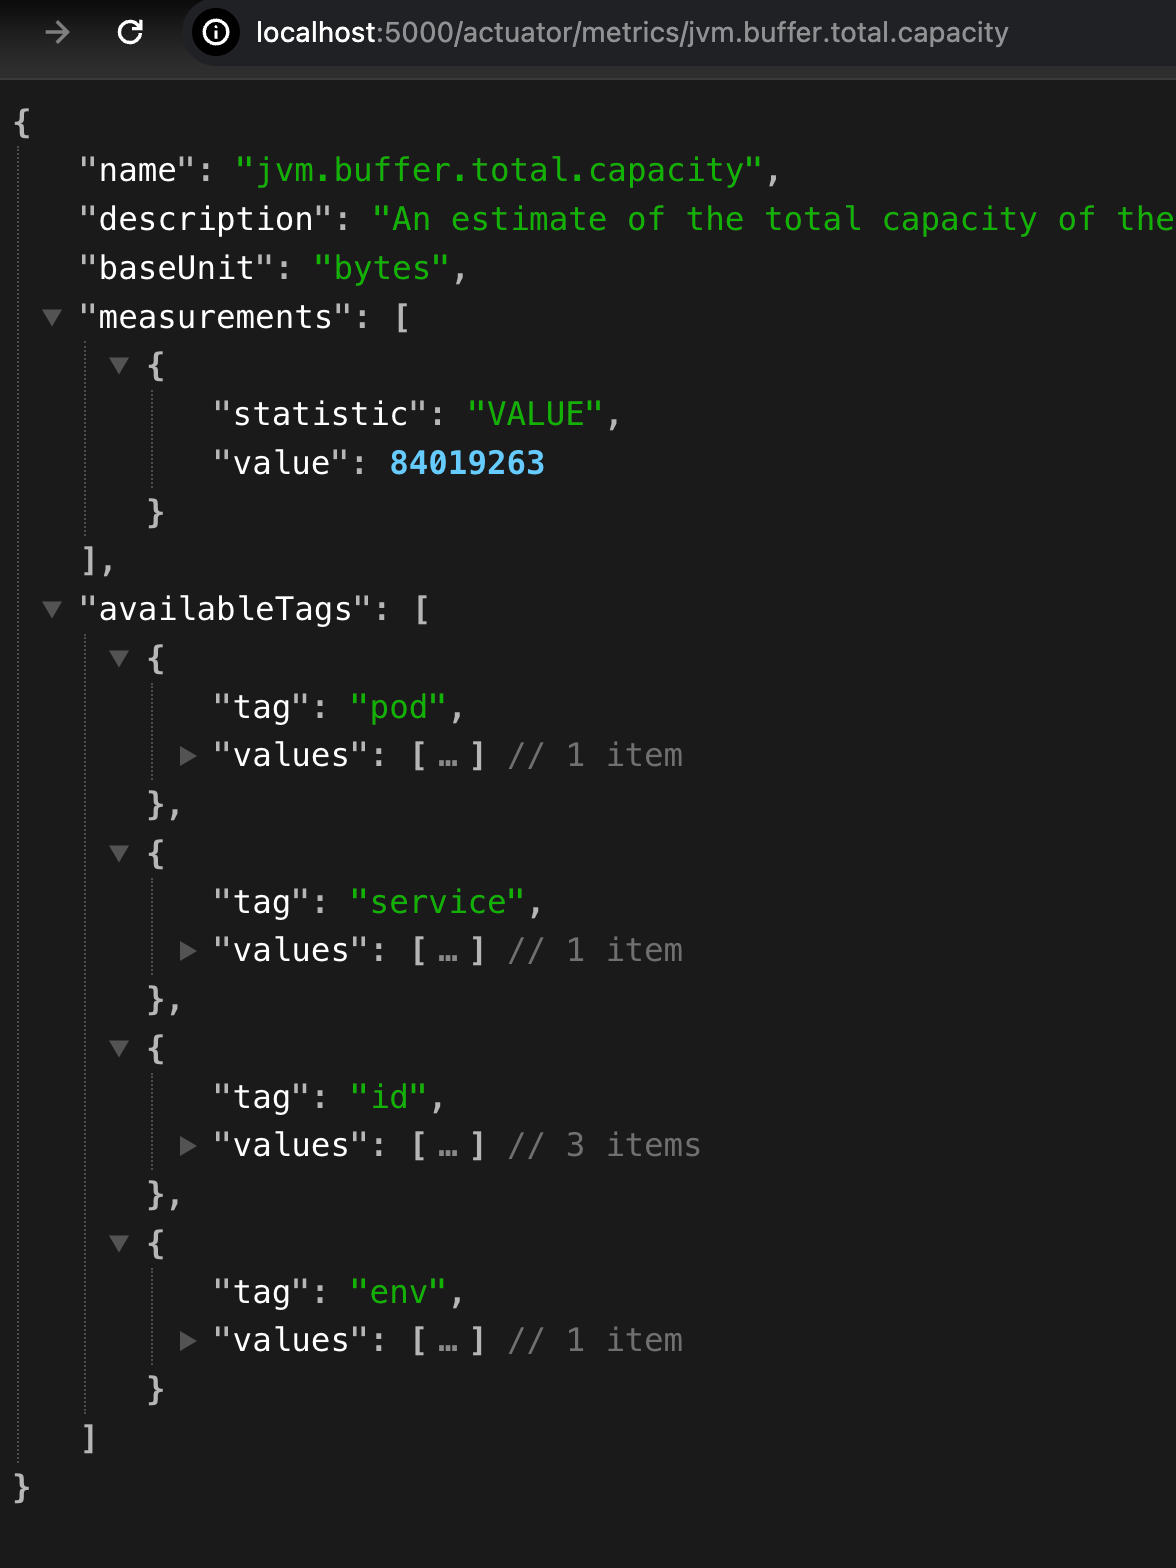Collapse the "measurements" array
Screen dimensions: 1176x1568
[52, 318]
